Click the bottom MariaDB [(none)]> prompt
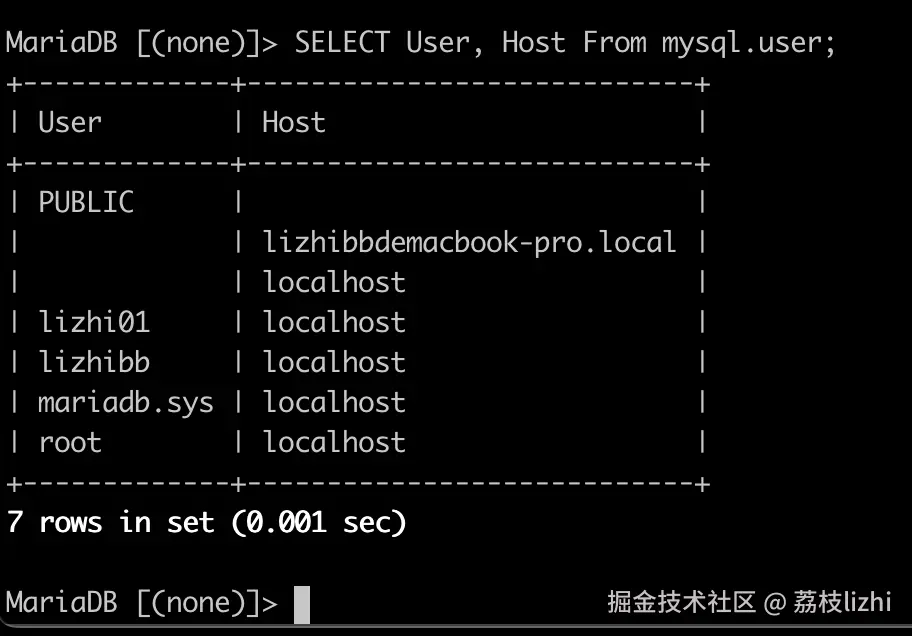Screen dimensions: 912x636 pyautogui.click(x=142, y=603)
